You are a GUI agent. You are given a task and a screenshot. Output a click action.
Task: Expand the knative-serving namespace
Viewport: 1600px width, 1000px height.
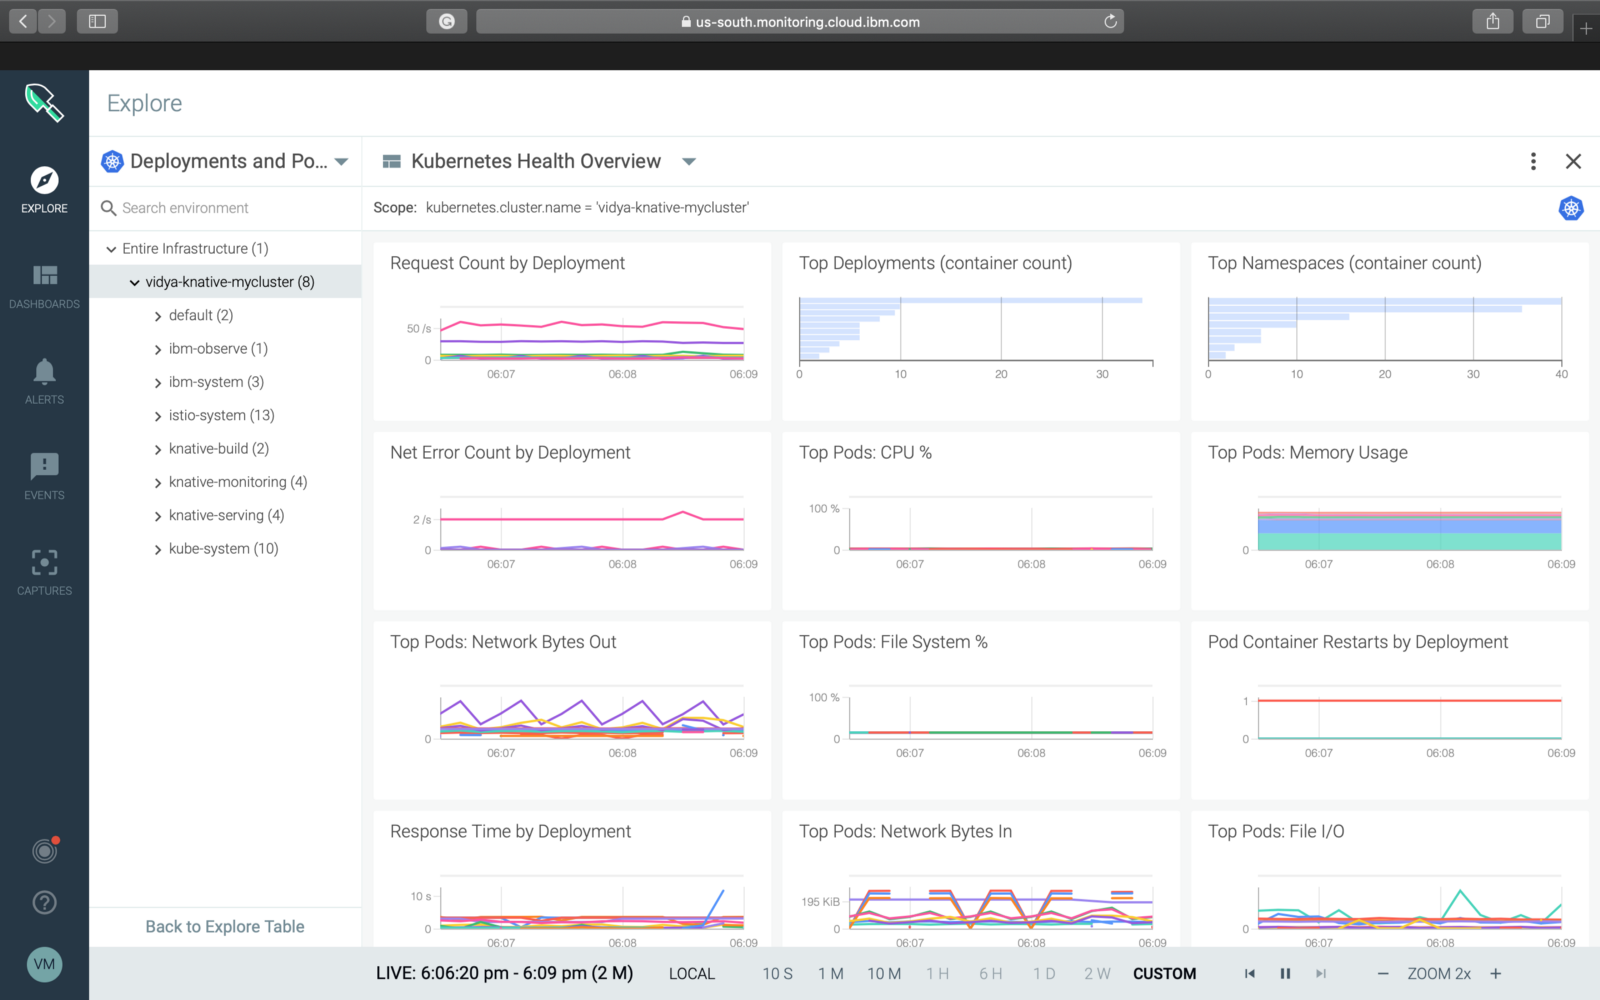158,516
